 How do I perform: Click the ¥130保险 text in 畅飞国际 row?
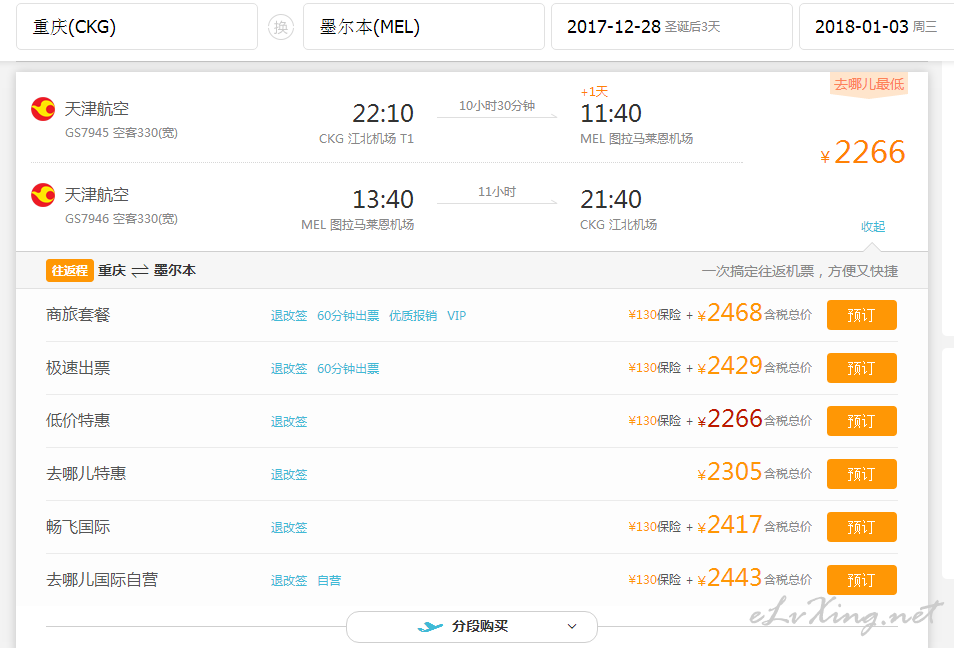click(x=655, y=527)
